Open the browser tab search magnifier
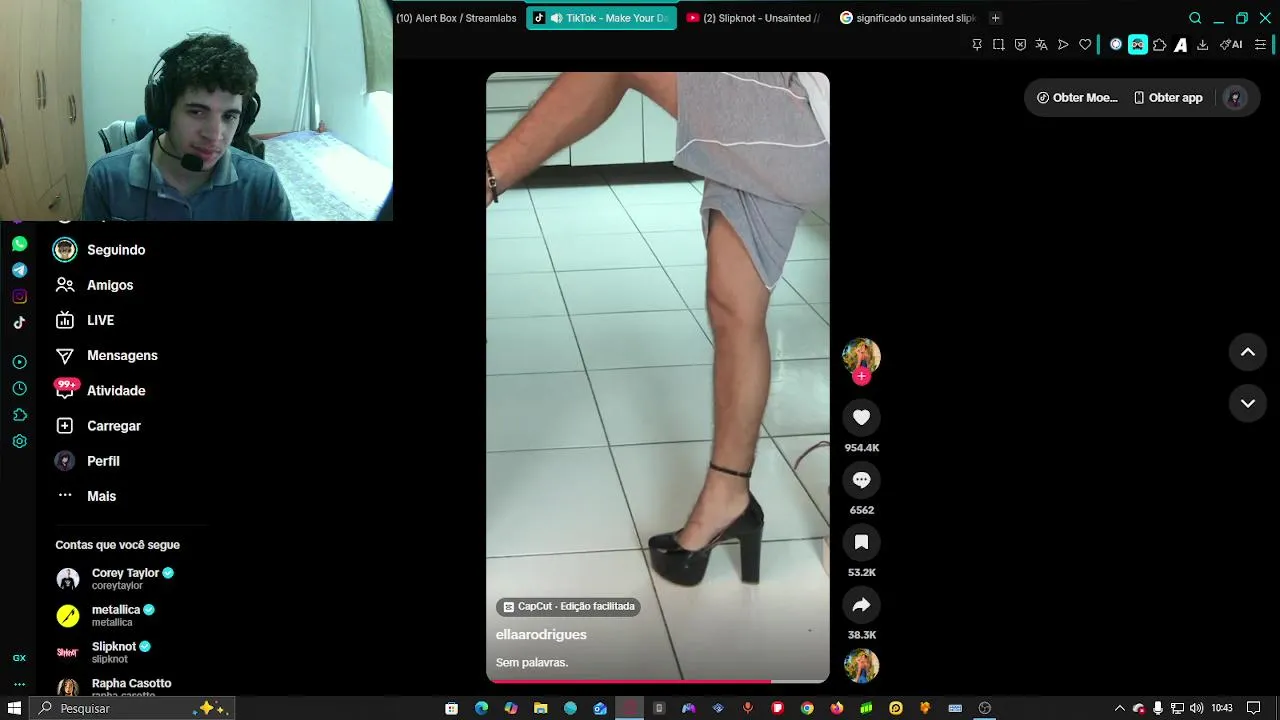 (1195, 18)
